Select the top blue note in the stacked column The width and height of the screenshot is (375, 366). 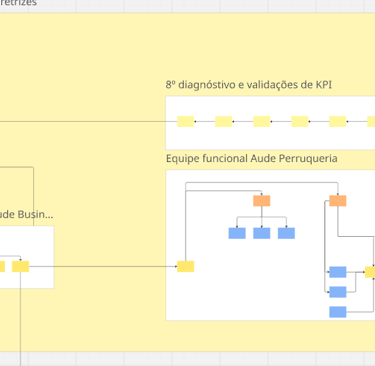coord(338,272)
